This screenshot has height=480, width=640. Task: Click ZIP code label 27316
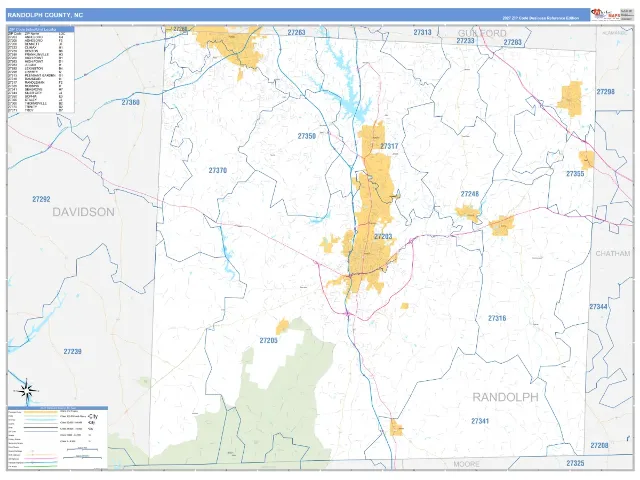click(x=497, y=318)
